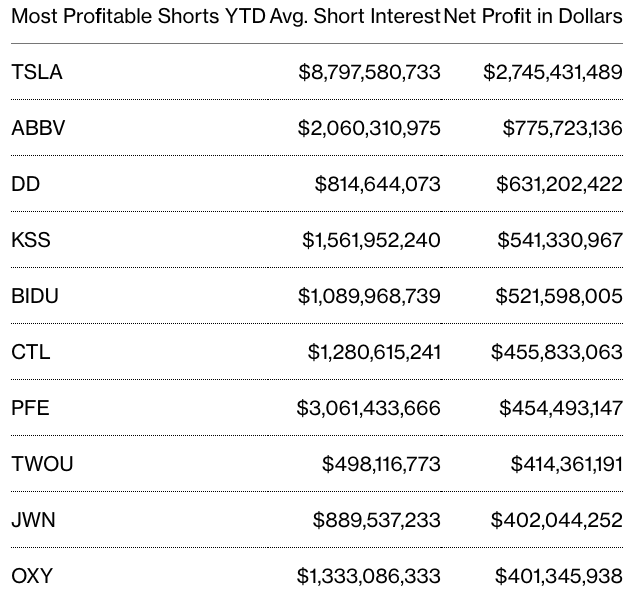Click TSLA's net profit value $2,745,431,489
This screenshot has height=599, width=630.
pyautogui.click(x=552, y=72)
